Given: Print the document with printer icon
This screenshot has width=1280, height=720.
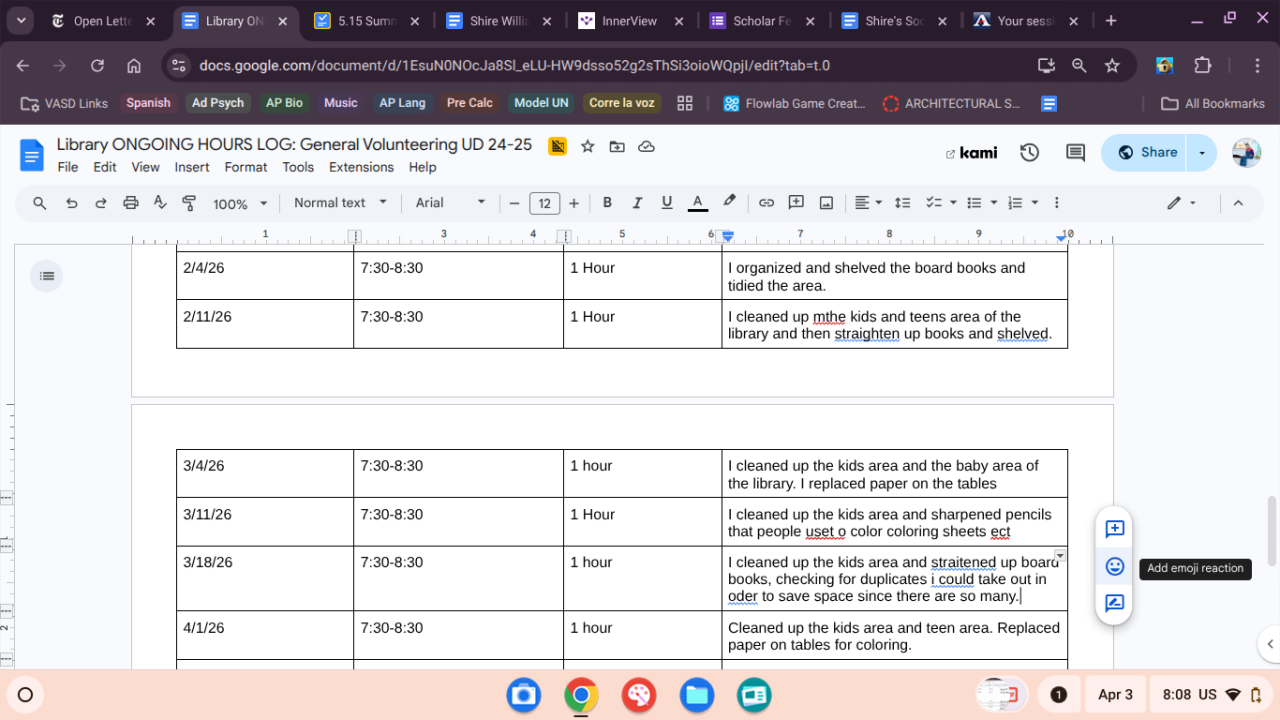Looking at the screenshot, I should click(130, 203).
